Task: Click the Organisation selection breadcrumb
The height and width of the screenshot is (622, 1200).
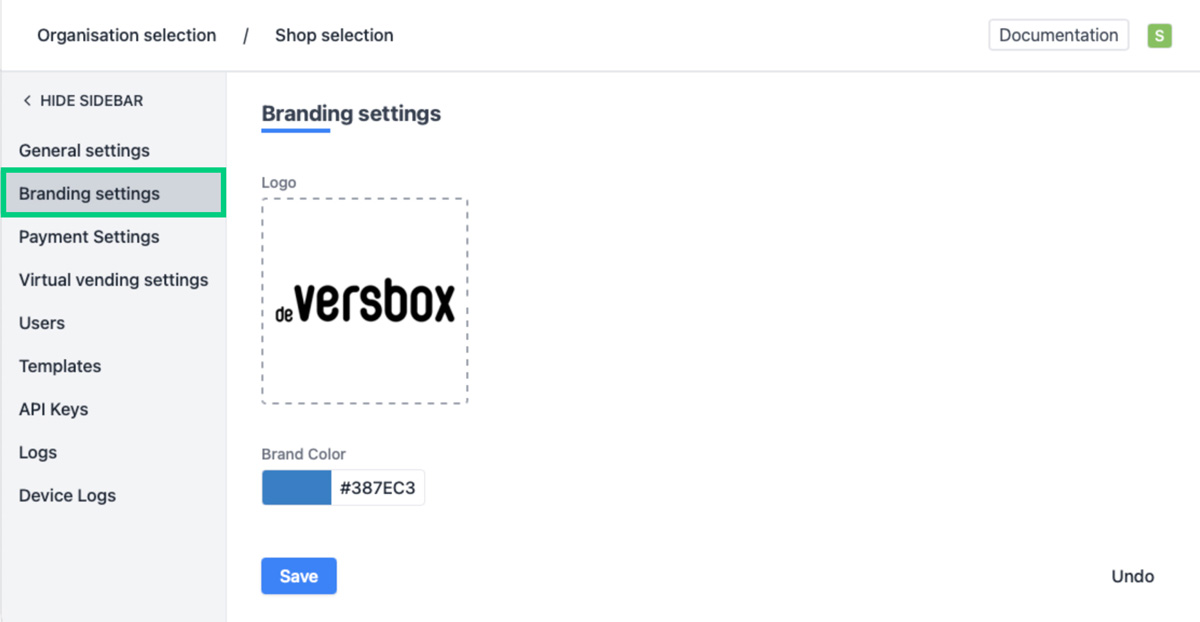Action: (x=127, y=36)
